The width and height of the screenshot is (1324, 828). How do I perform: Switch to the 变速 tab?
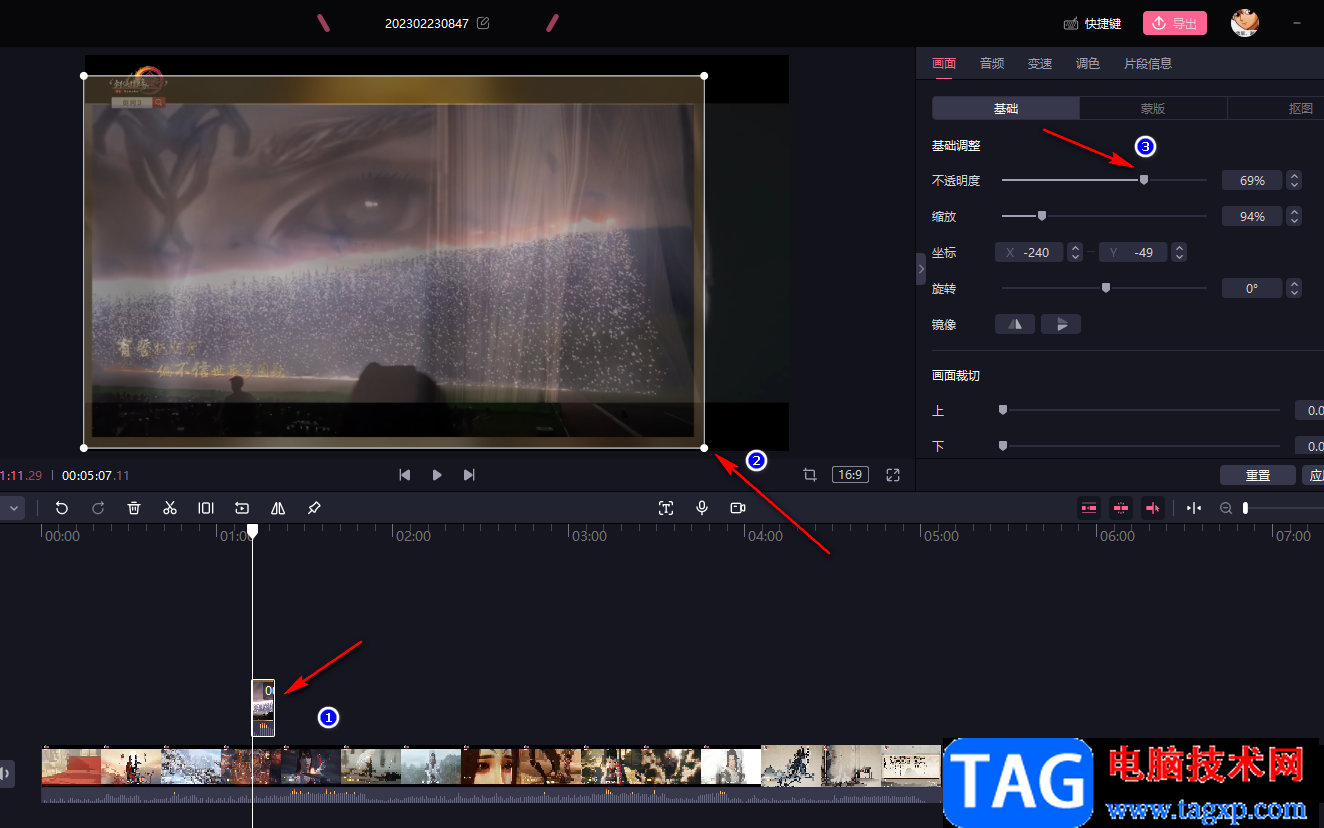1040,63
